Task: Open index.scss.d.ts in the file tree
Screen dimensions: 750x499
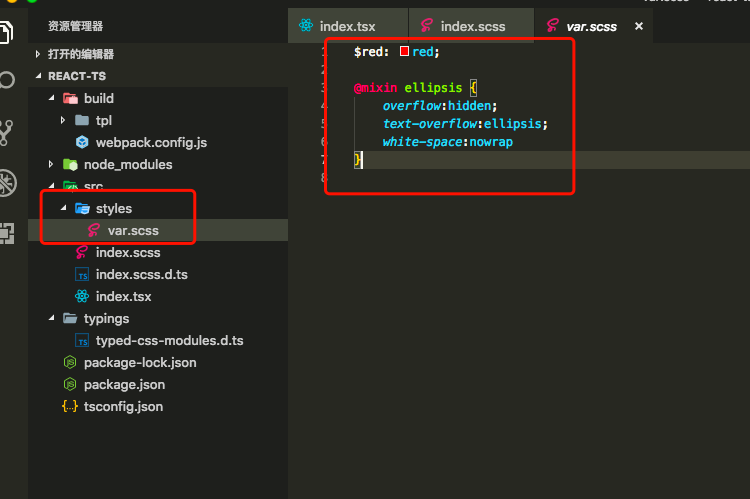Action: pyautogui.click(x=142, y=275)
